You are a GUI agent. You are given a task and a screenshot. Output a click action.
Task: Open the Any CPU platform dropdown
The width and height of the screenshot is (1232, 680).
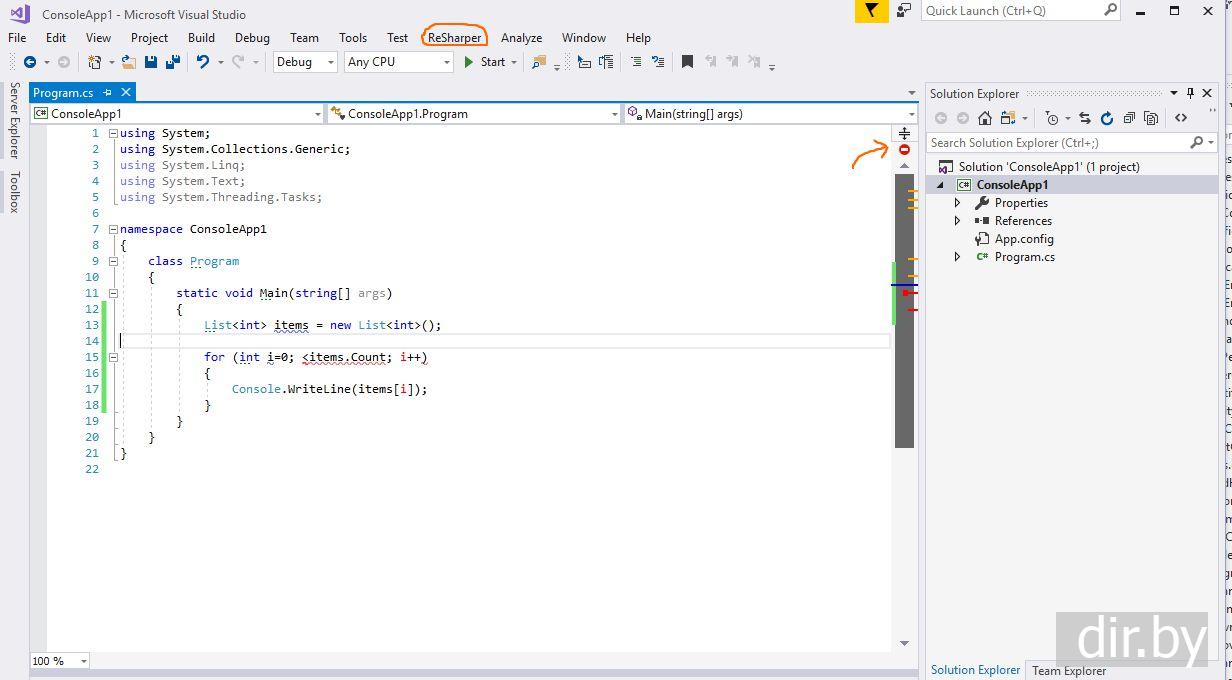398,62
